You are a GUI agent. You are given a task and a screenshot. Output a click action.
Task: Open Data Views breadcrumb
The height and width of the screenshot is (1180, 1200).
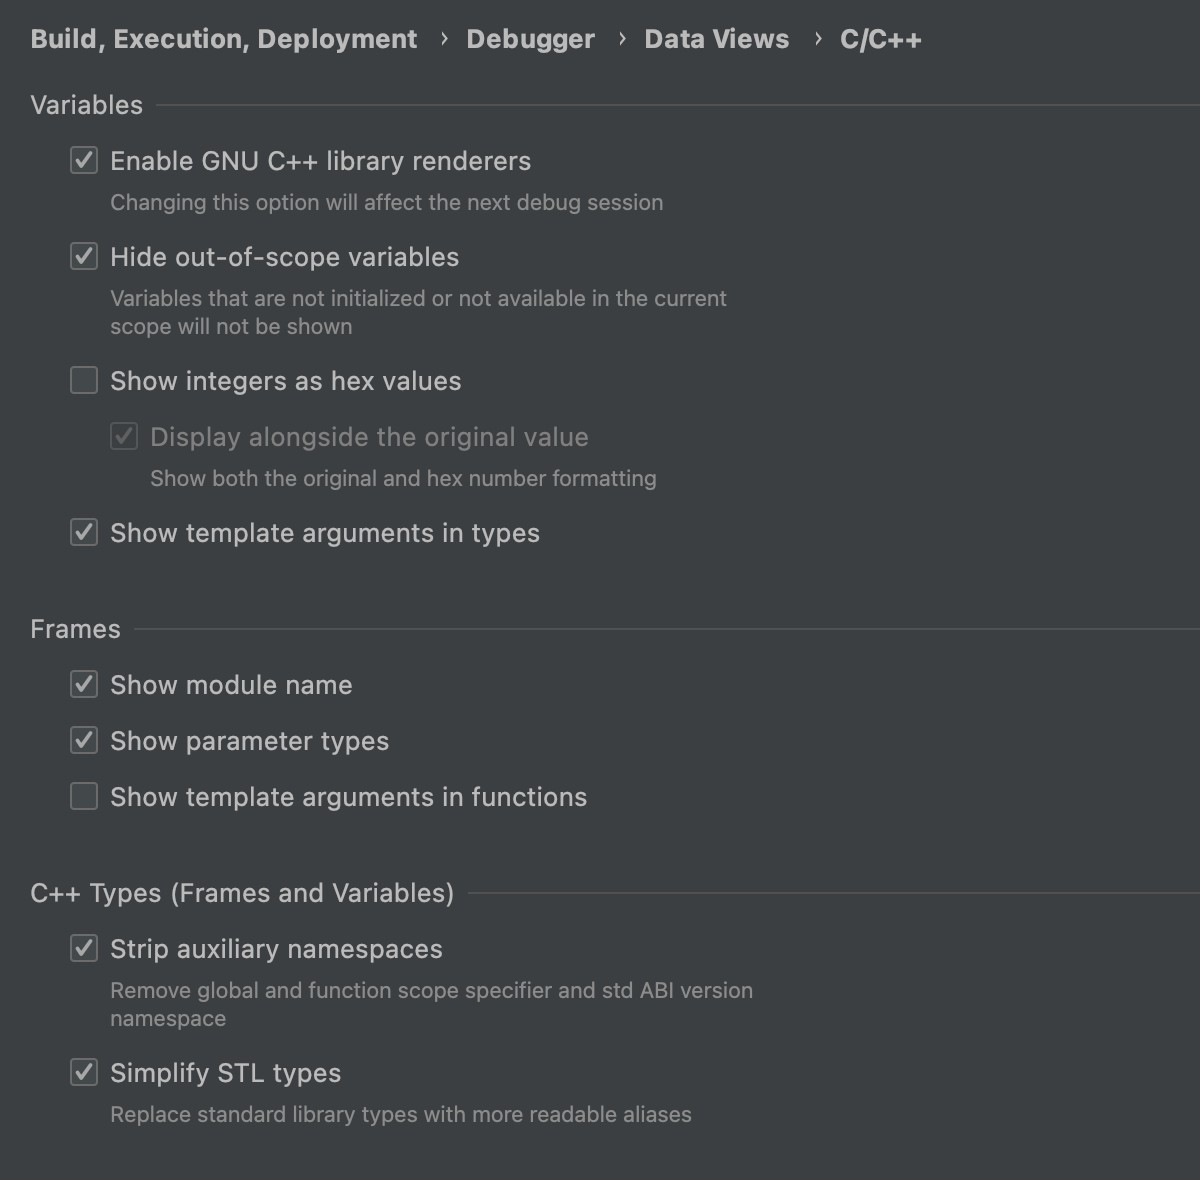pyautogui.click(x=716, y=39)
